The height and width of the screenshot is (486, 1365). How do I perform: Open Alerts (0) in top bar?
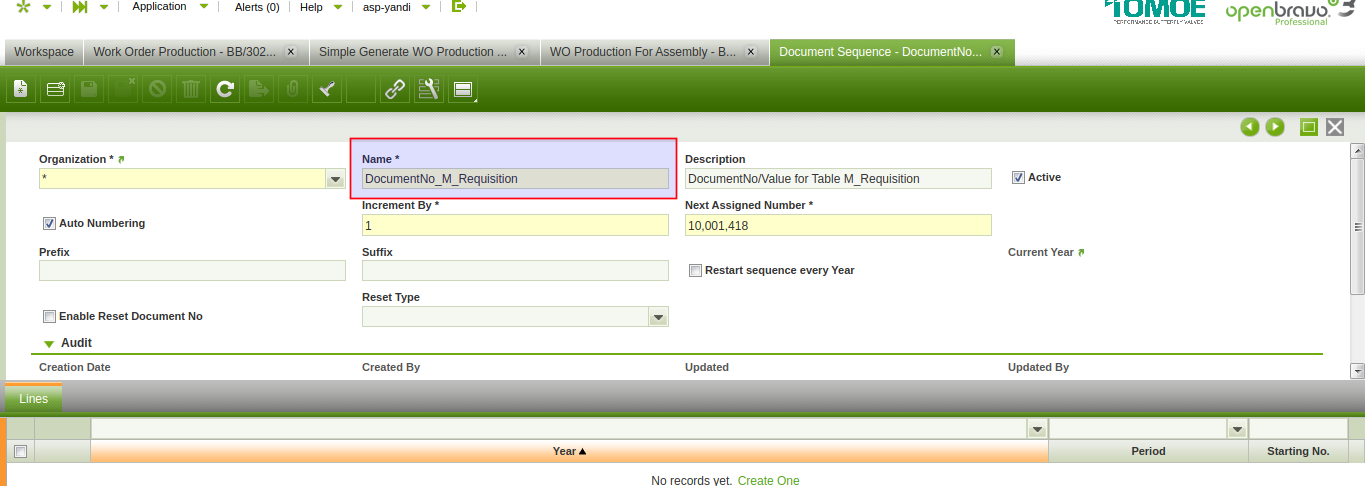(256, 7)
